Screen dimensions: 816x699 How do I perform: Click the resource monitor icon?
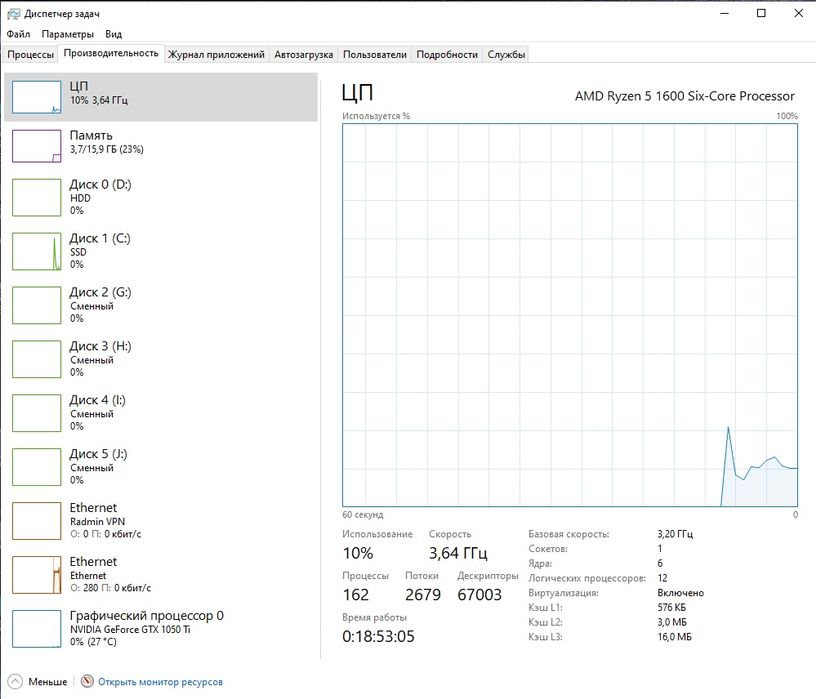[x=87, y=681]
